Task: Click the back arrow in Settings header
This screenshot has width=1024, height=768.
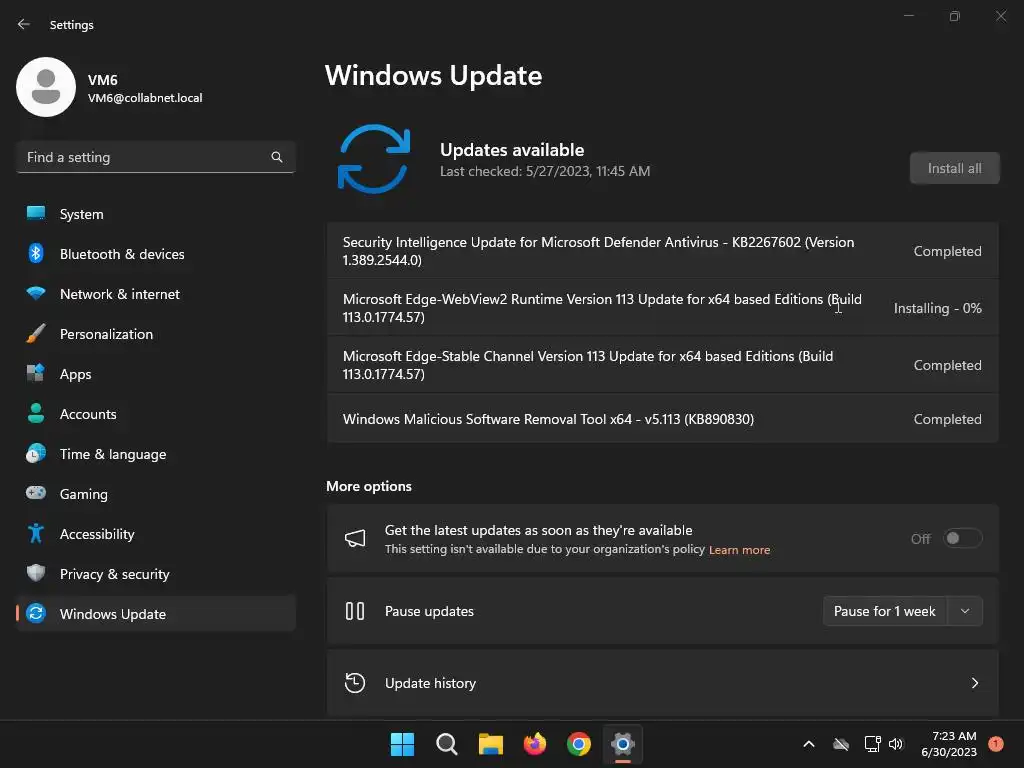Action: 24,24
